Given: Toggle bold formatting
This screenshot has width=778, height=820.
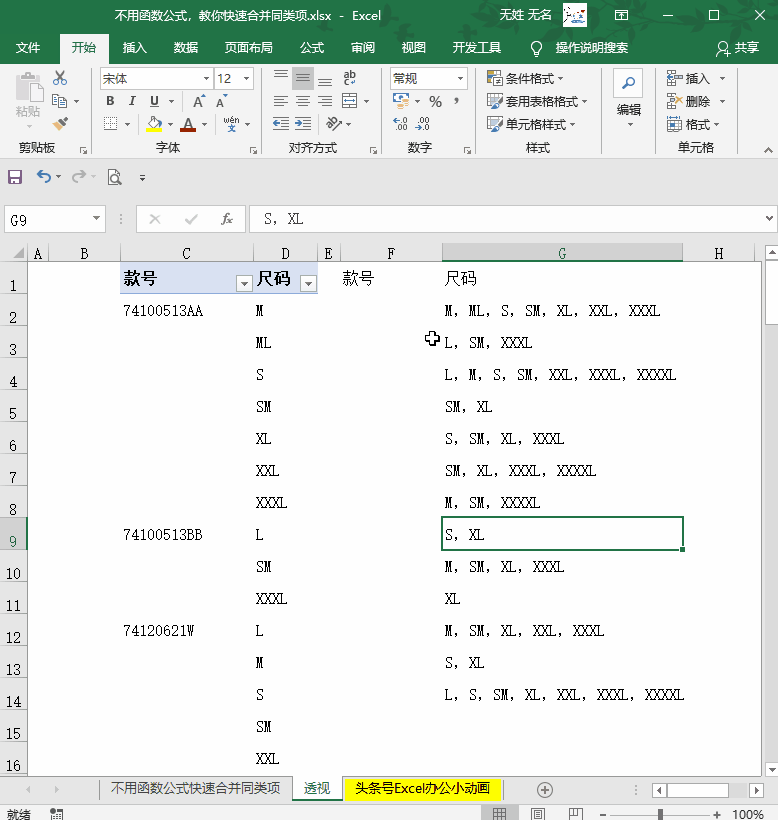Looking at the screenshot, I should [110, 101].
